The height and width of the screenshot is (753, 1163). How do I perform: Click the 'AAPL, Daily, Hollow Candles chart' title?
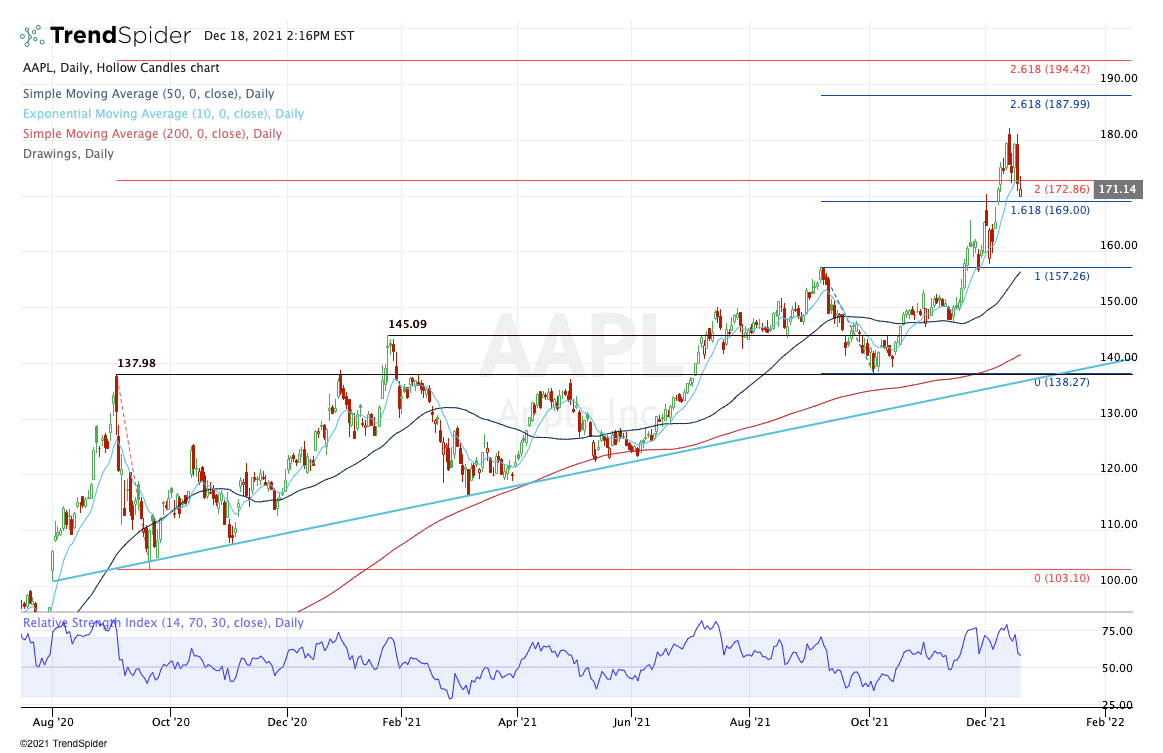121,68
